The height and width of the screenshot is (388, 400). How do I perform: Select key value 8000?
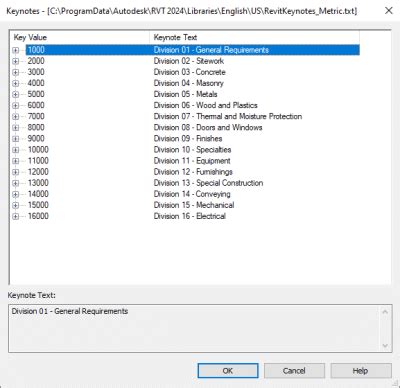(x=36, y=127)
